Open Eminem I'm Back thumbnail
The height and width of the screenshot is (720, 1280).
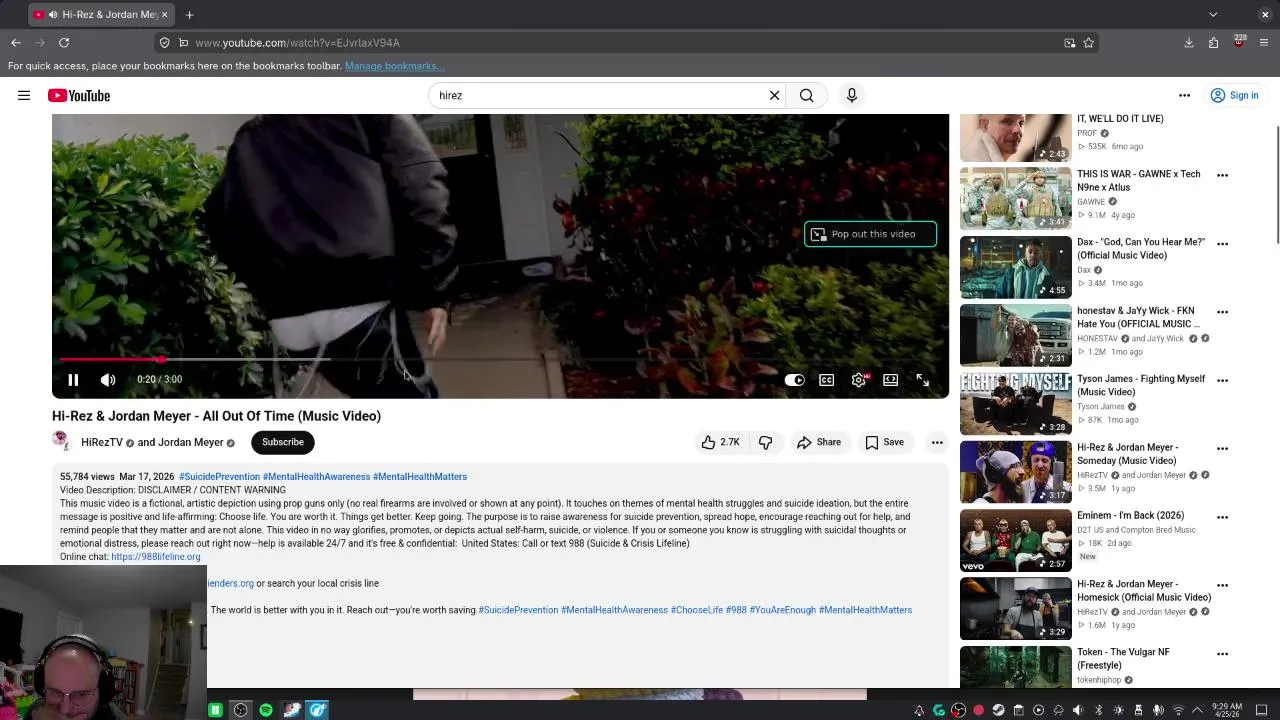(x=1015, y=540)
